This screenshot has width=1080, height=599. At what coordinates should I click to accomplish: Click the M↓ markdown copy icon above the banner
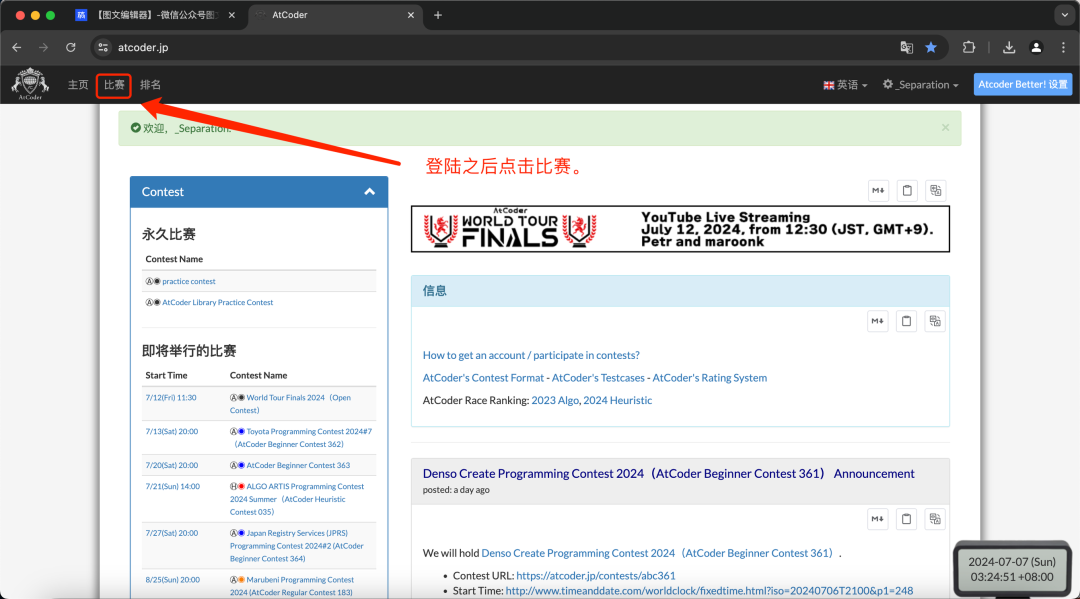877,190
